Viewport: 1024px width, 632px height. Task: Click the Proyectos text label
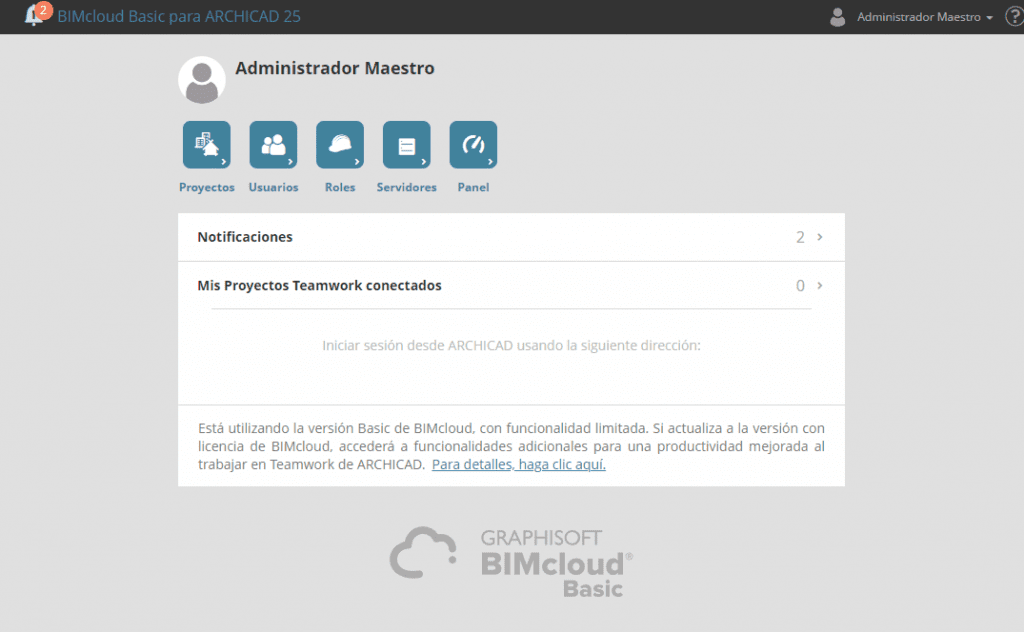click(206, 187)
